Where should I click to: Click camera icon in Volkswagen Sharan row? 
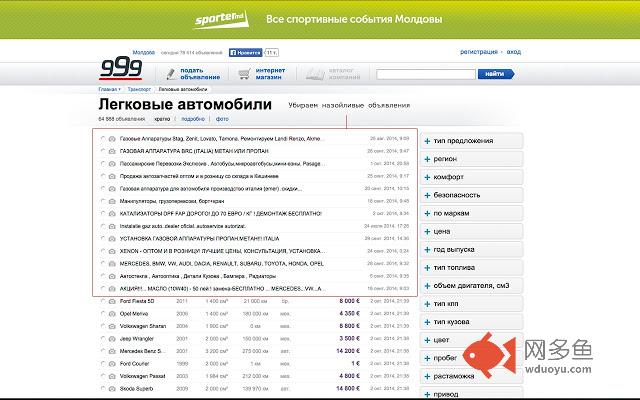pyautogui.click(x=112, y=326)
